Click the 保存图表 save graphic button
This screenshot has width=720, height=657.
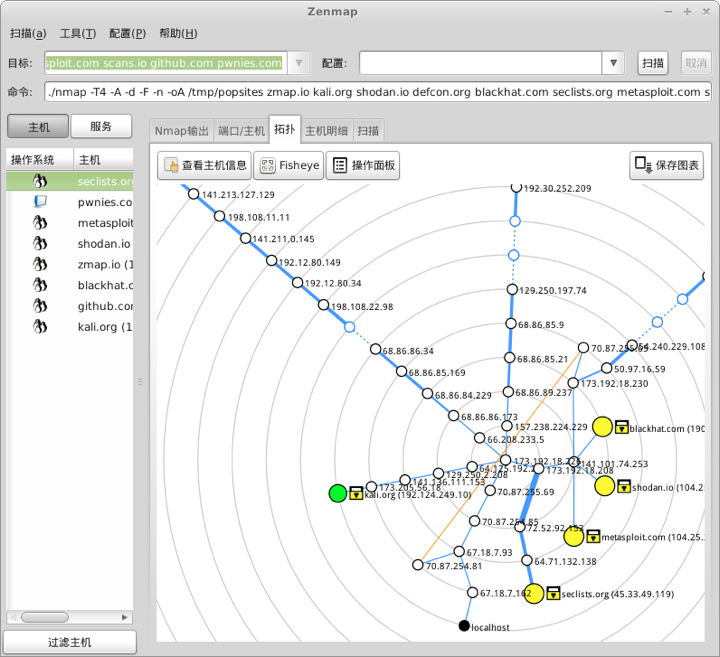coord(667,166)
